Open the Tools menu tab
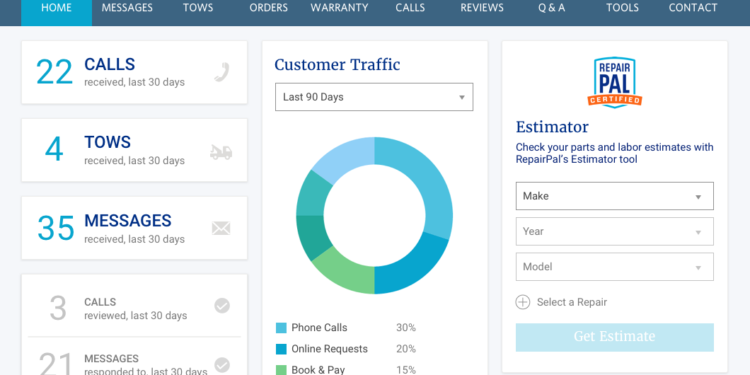The width and height of the screenshot is (750, 375). [622, 8]
